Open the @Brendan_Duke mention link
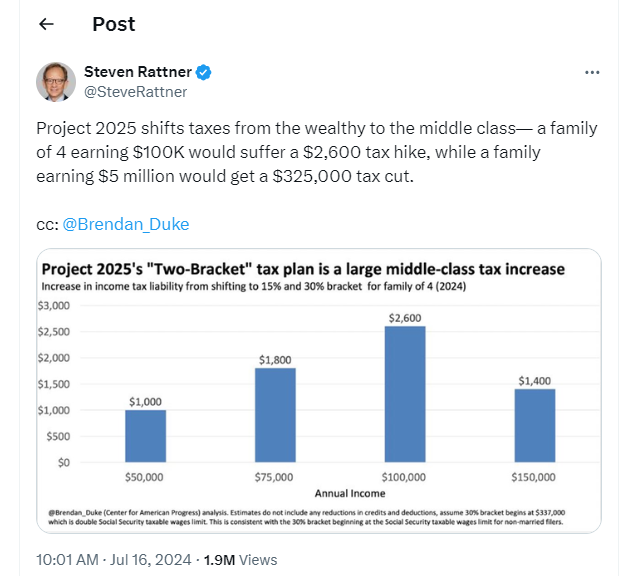The width and height of the screenshot is (625, 576). click(x=126, y=224)
